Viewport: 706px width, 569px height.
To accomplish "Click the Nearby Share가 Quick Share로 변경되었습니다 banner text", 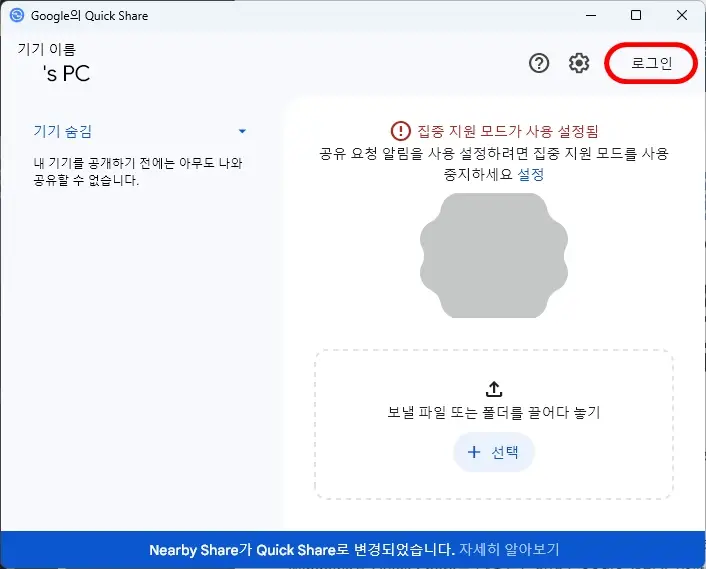I will (x=302, y=550).
